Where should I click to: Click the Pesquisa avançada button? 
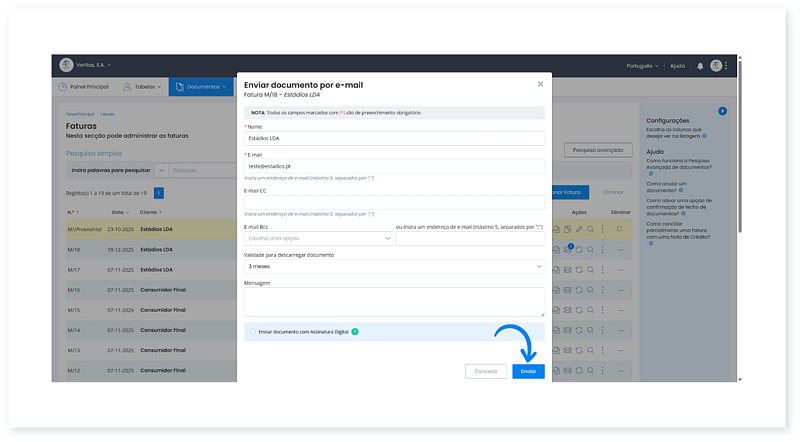pyautogui.click(x=598, y=150)
